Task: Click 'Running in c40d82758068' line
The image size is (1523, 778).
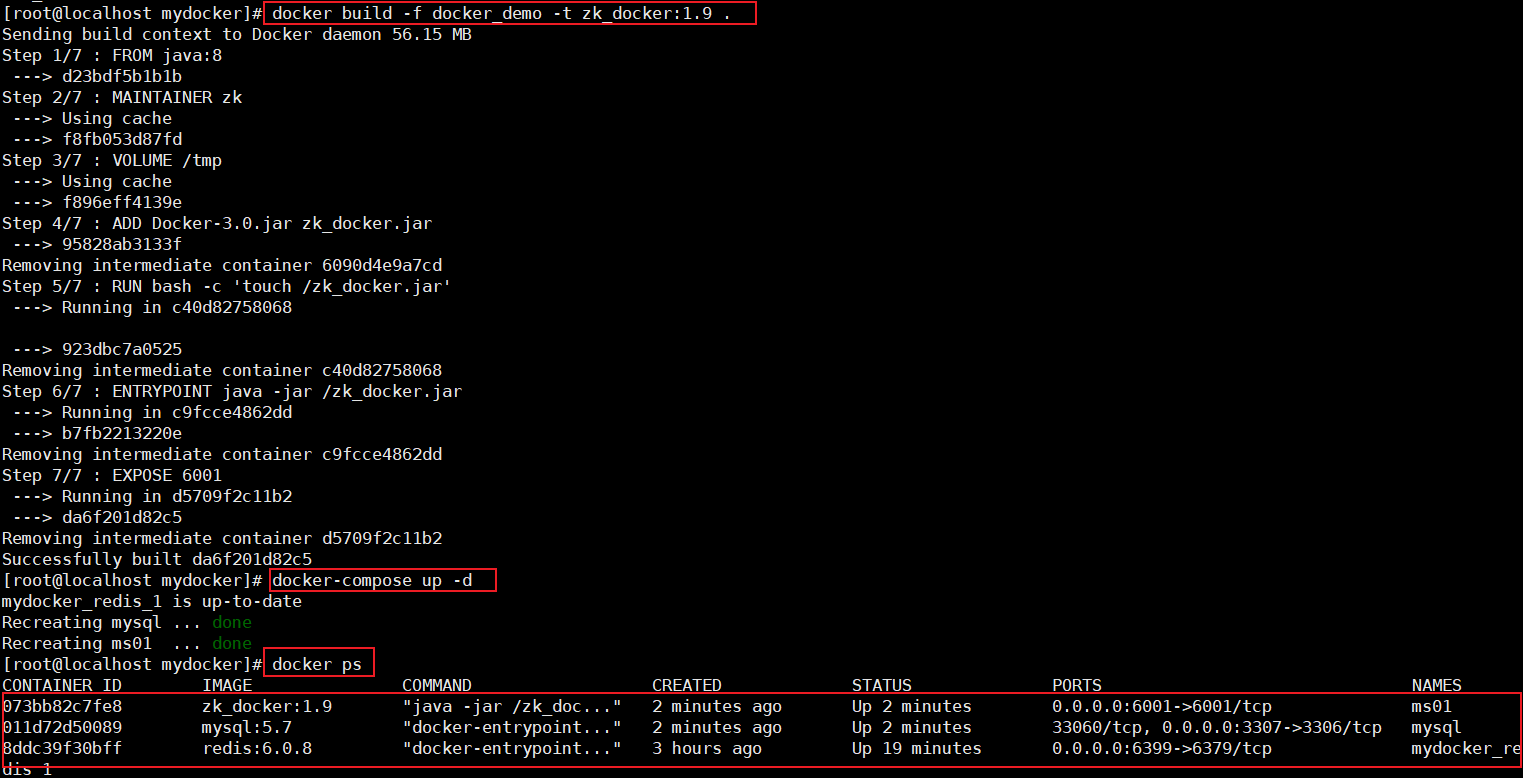Action: click(152, 308)
